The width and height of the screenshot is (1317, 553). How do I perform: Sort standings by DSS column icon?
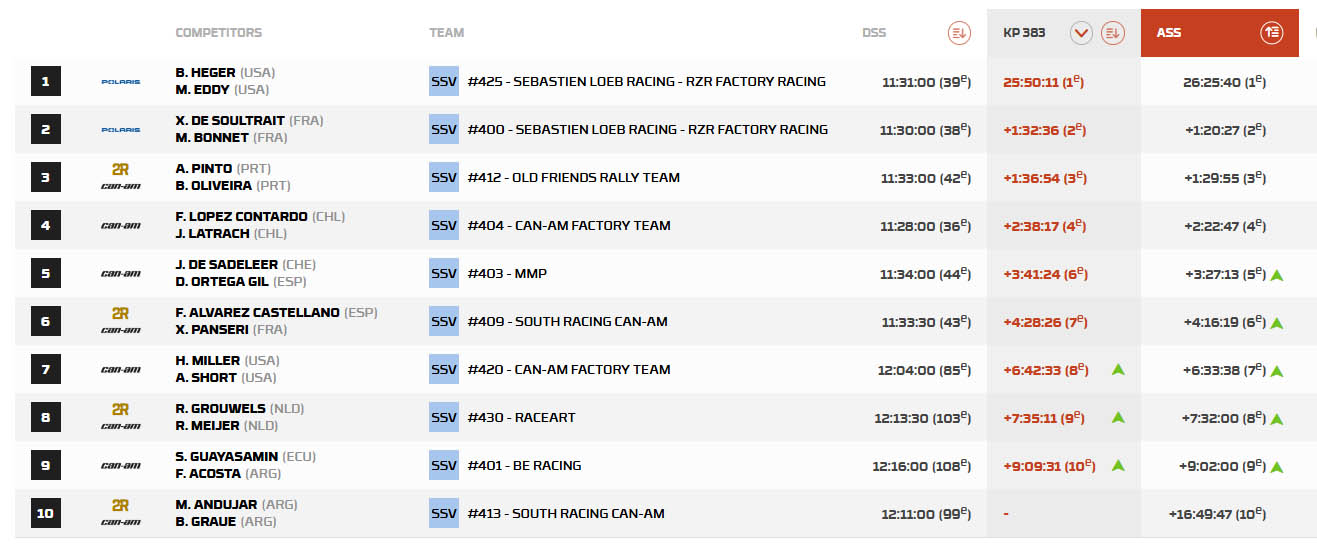959,33
